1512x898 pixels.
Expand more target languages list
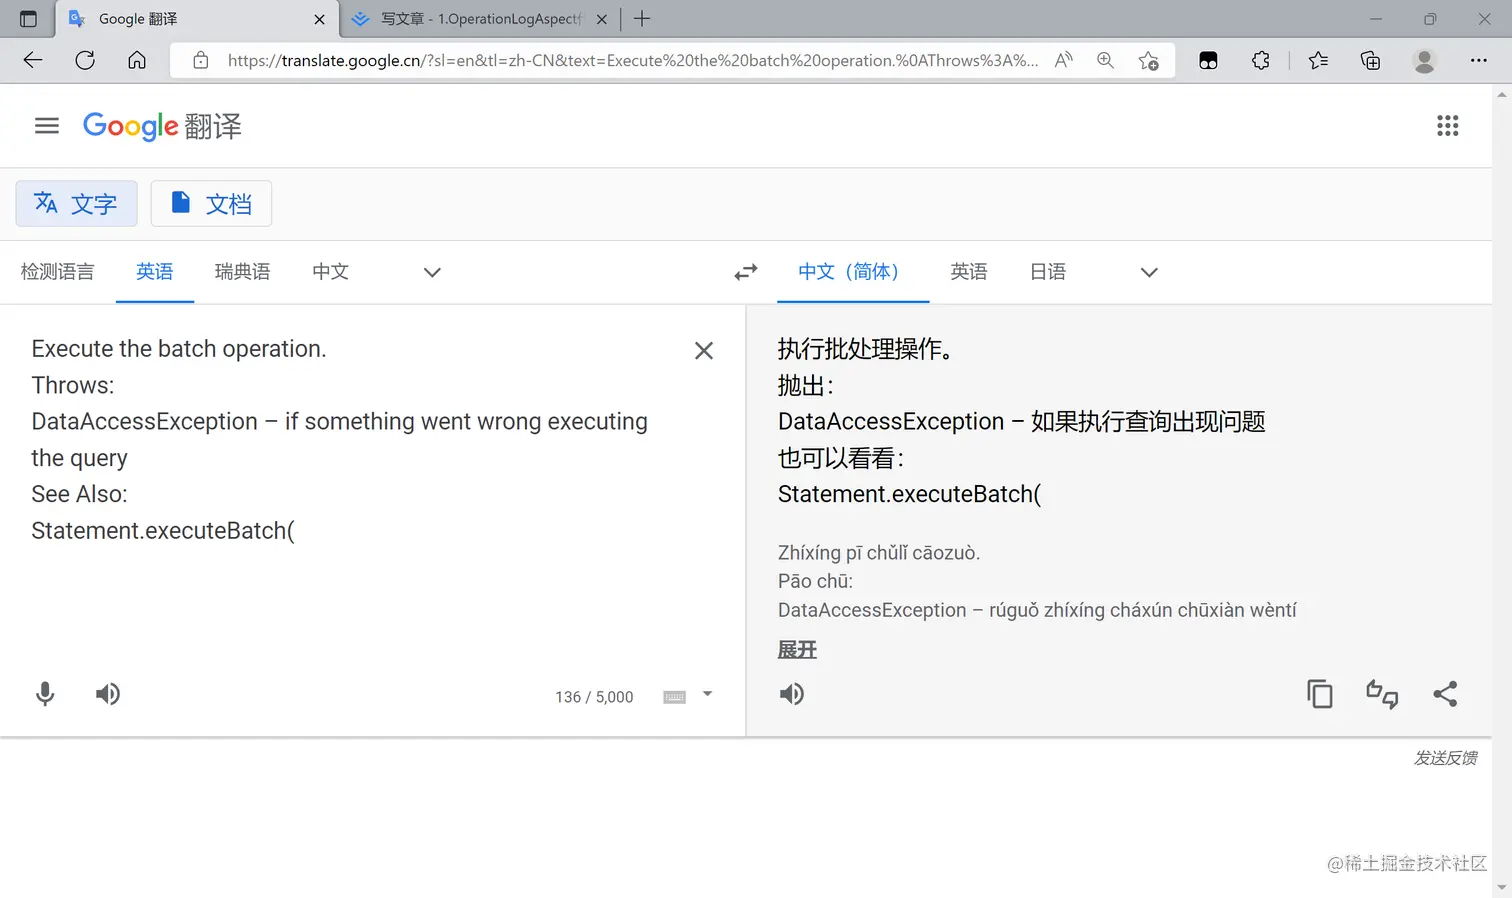click(x=1149, y=272)
